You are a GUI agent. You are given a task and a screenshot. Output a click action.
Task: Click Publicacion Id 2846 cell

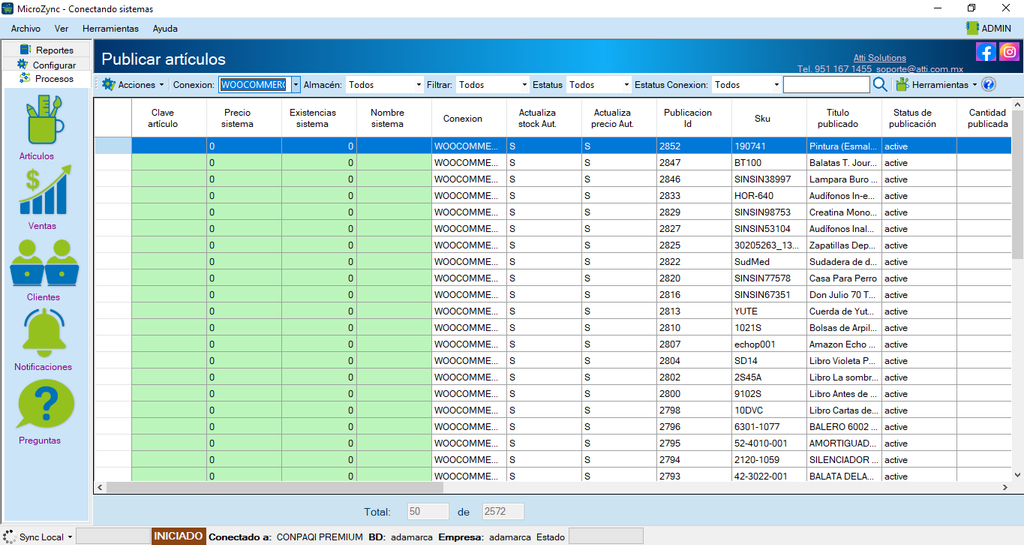click(694, 179)
